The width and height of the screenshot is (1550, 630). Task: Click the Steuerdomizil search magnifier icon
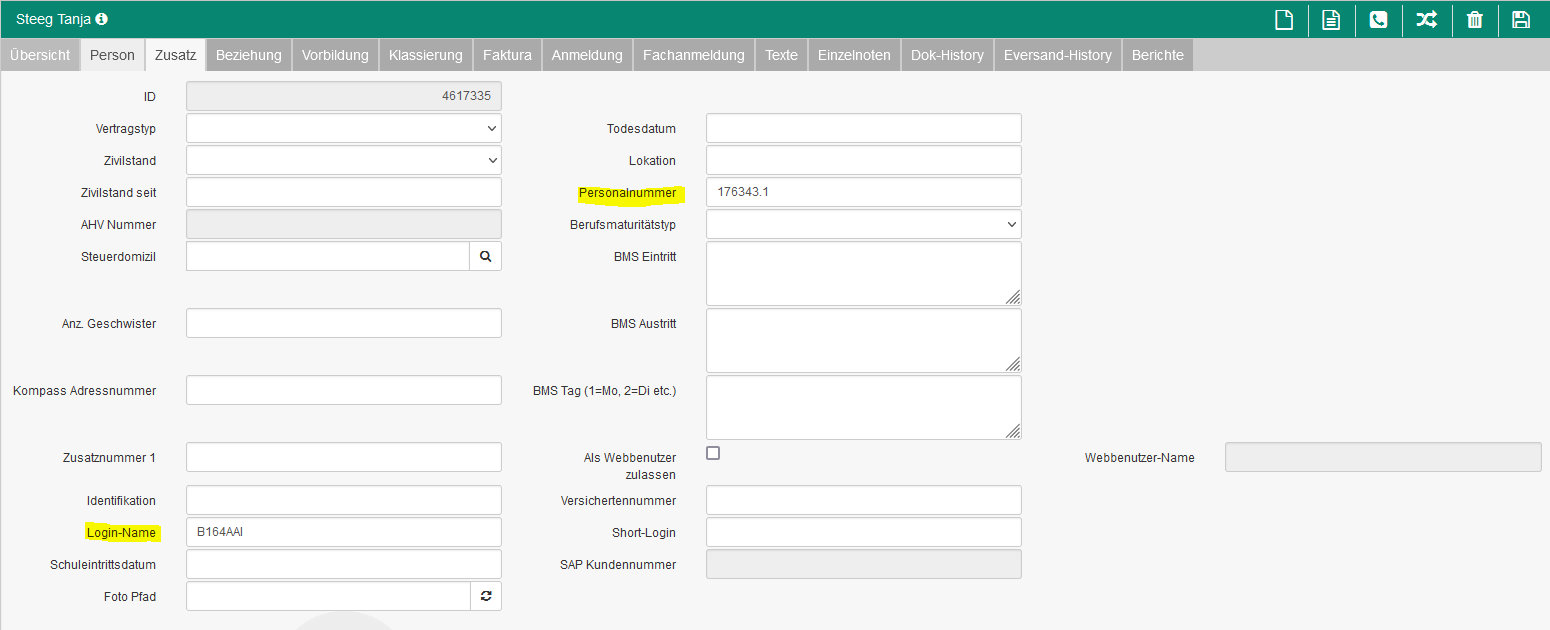pos(485,256)
